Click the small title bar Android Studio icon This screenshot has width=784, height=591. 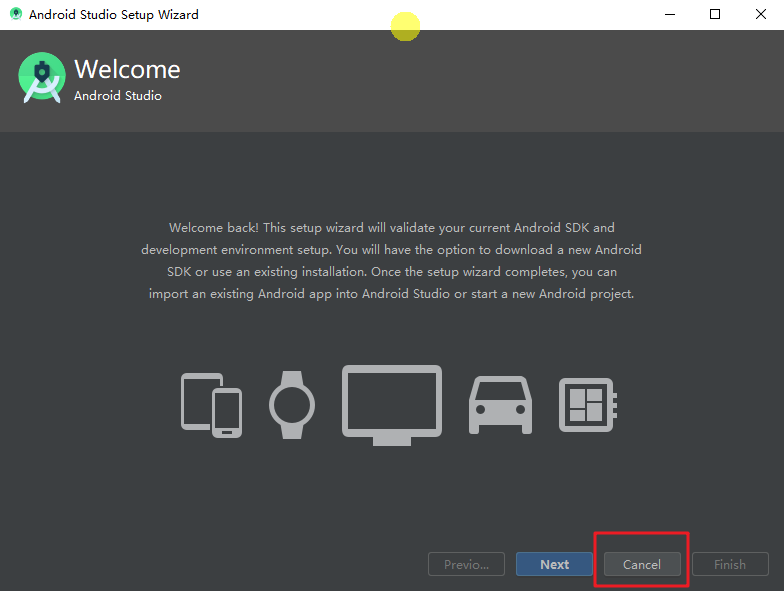point(16,14)
